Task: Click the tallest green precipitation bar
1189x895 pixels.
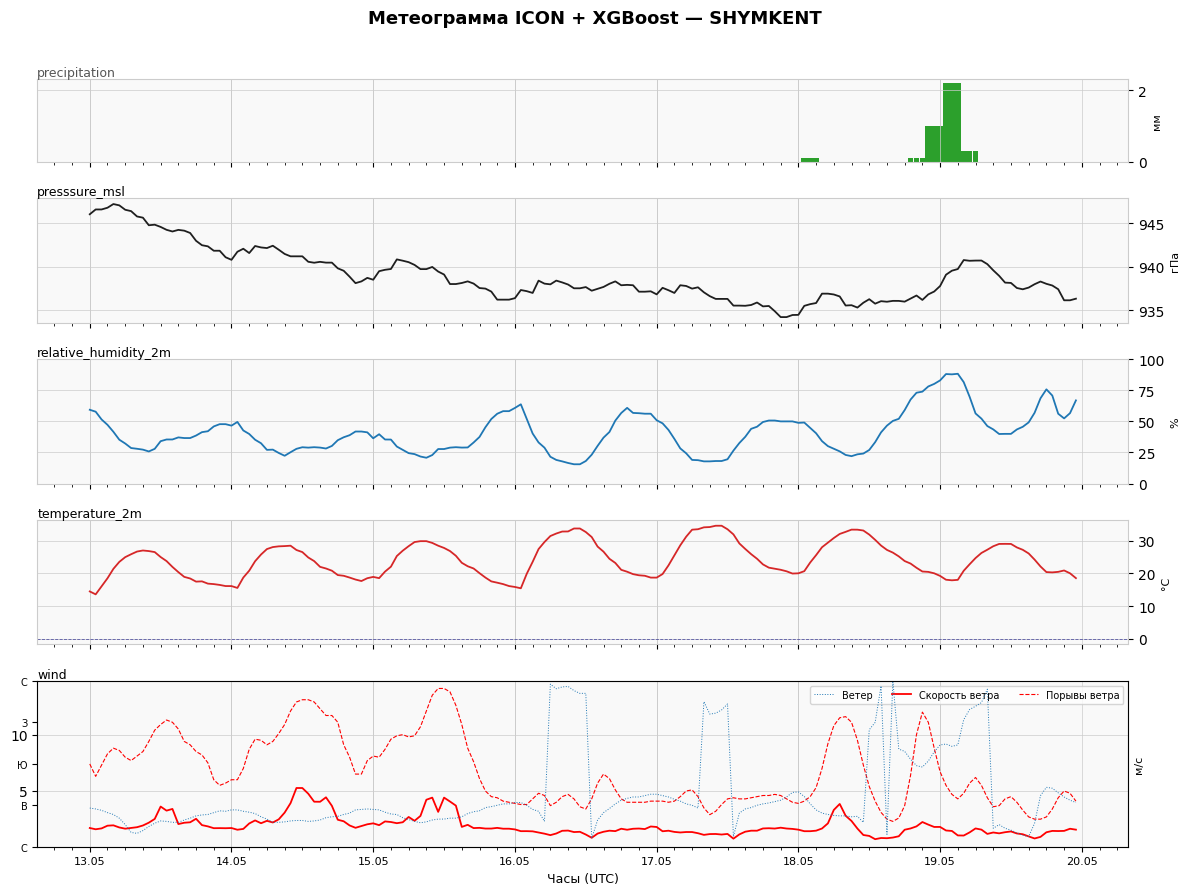Action: pyautogui.click(x=952, y=122)
